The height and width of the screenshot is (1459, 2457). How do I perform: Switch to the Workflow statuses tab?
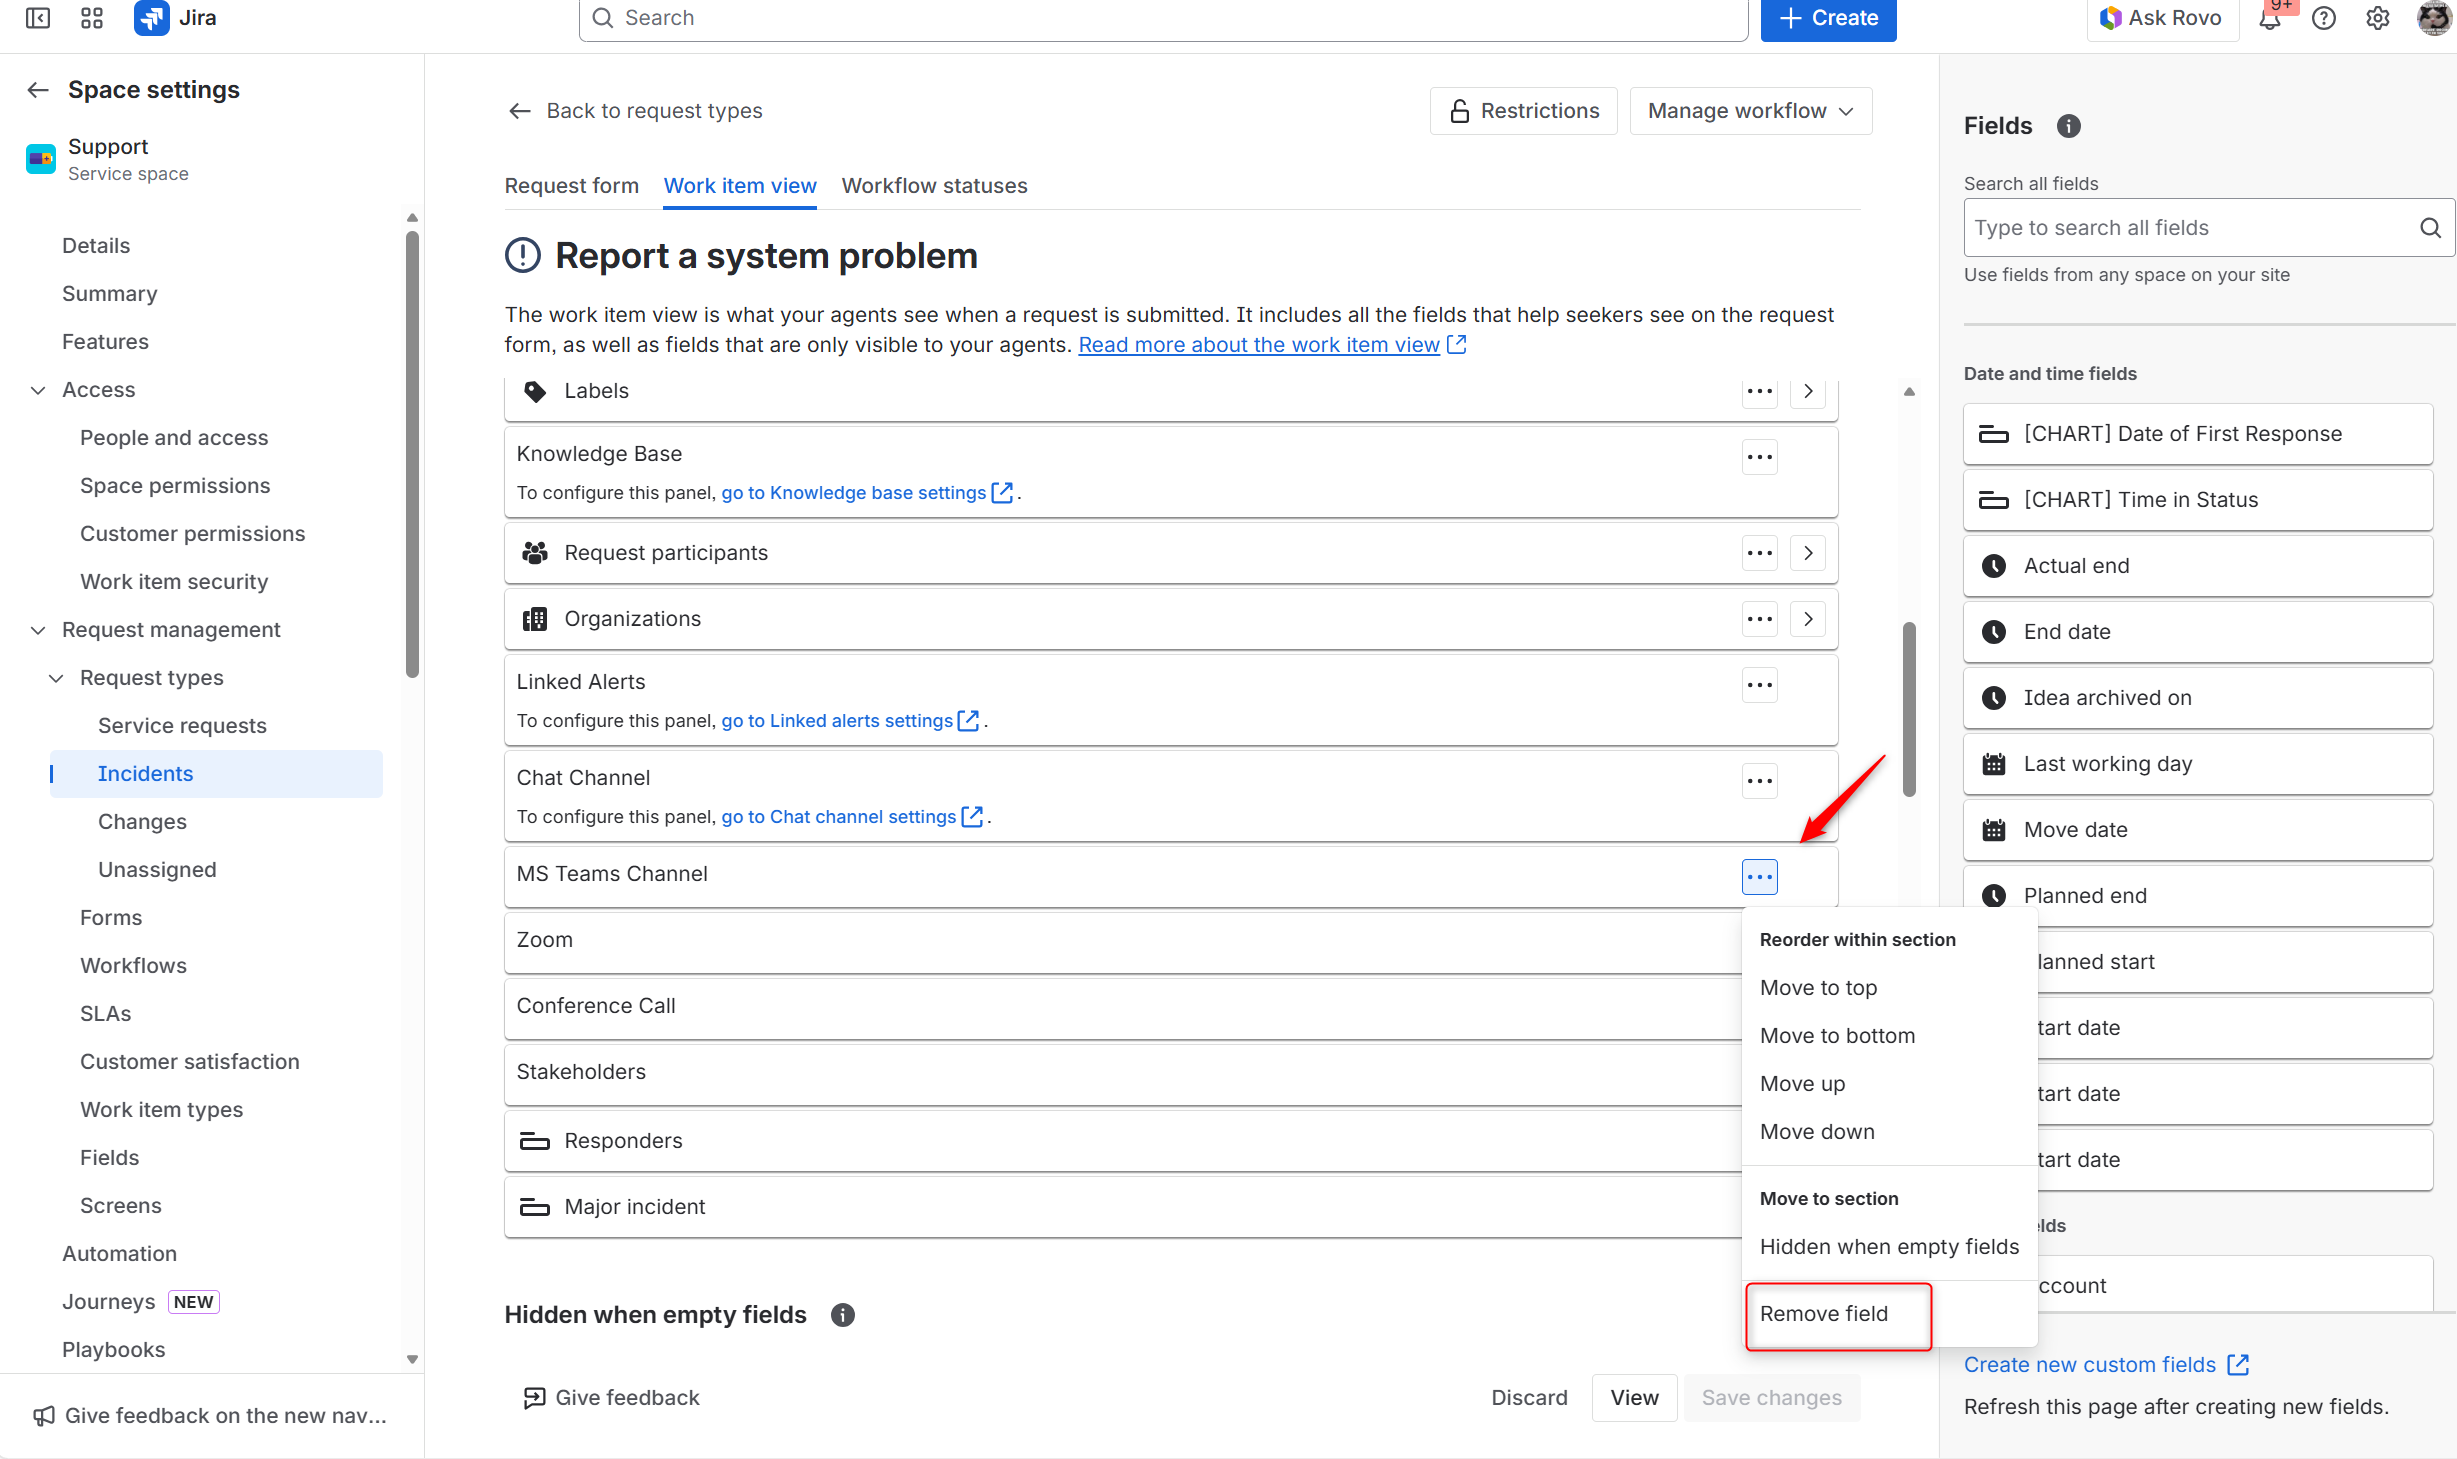point(934,186)
